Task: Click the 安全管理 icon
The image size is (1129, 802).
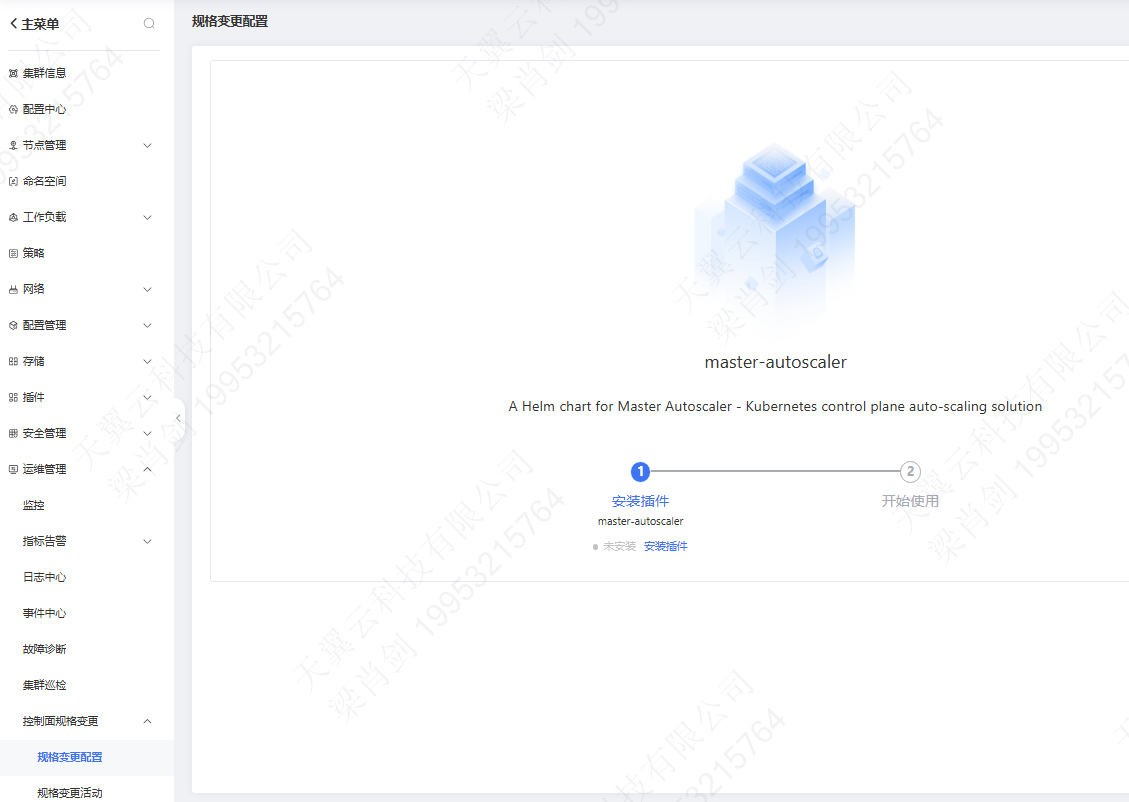Action: tap(13, 433)
